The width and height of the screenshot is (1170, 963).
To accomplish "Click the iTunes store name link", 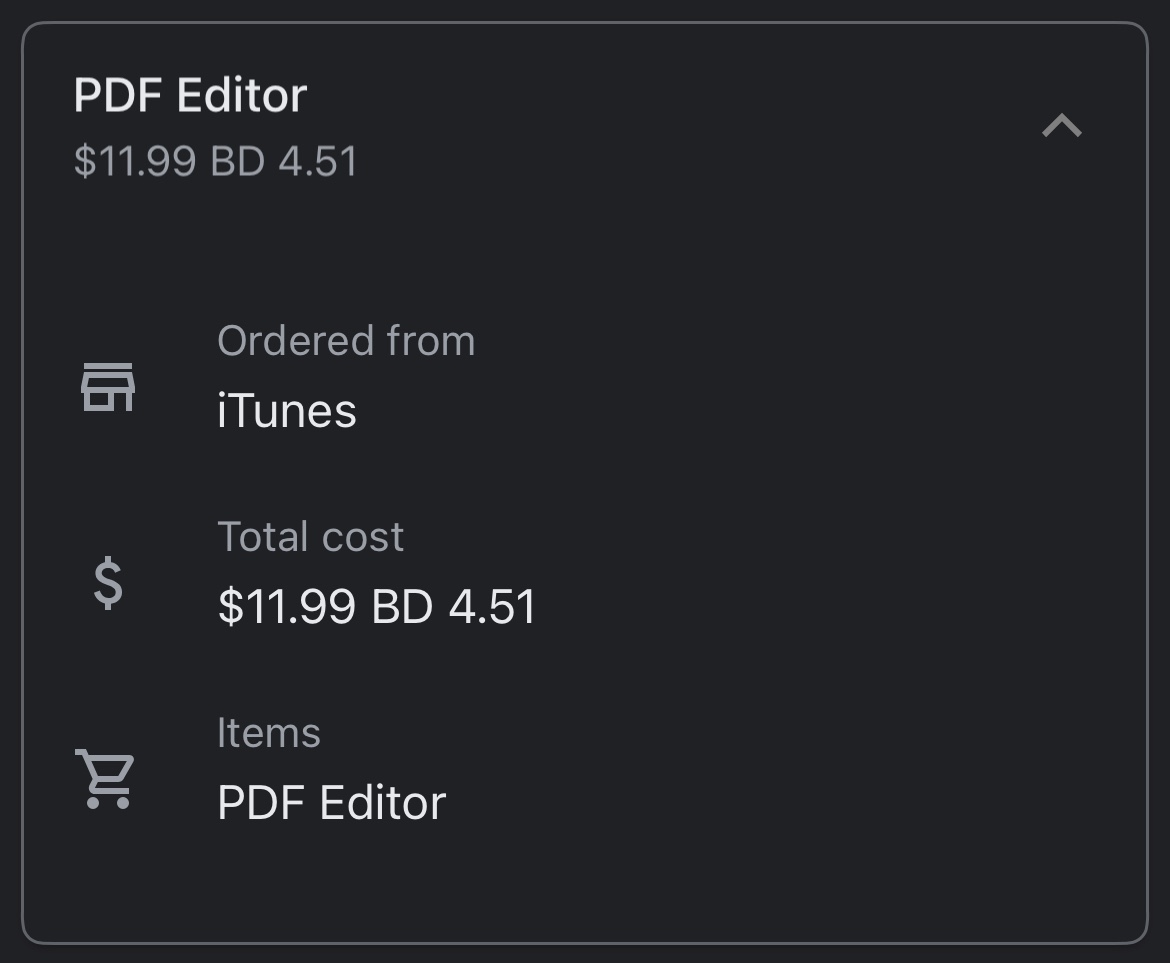I will [286, 410].
